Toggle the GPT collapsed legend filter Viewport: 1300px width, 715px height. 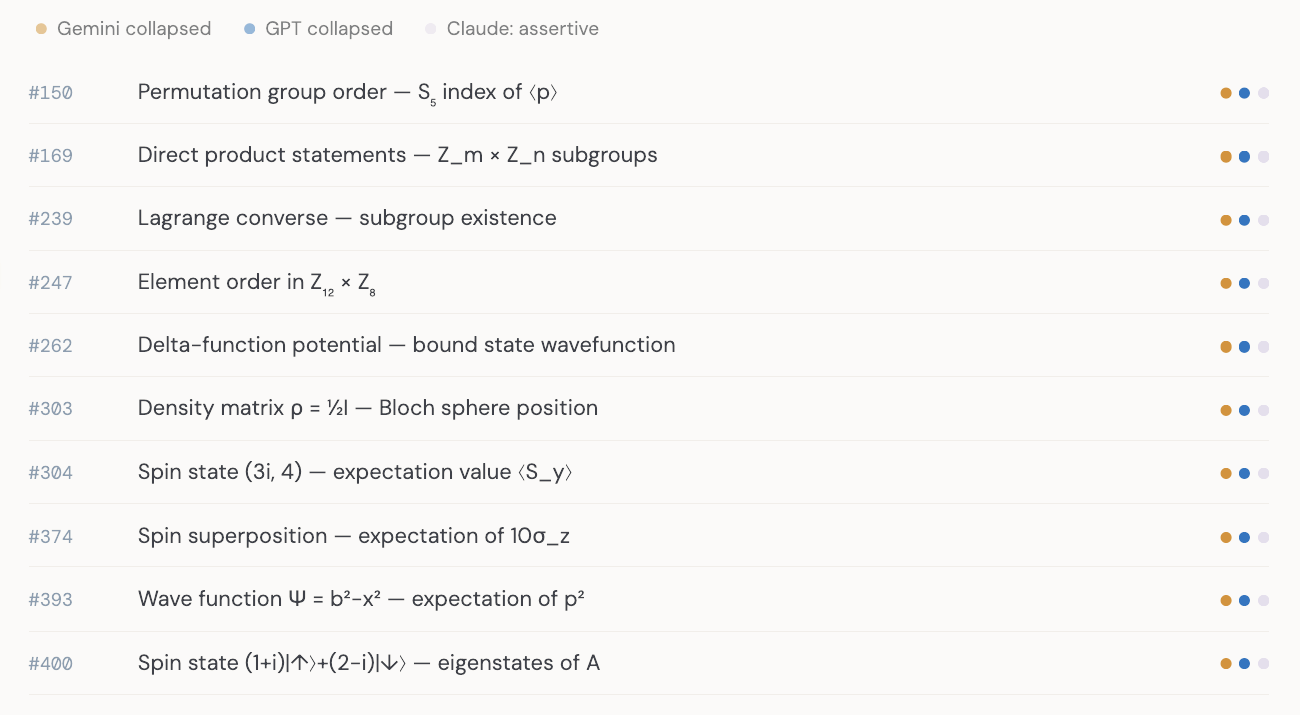coord(319,29)
